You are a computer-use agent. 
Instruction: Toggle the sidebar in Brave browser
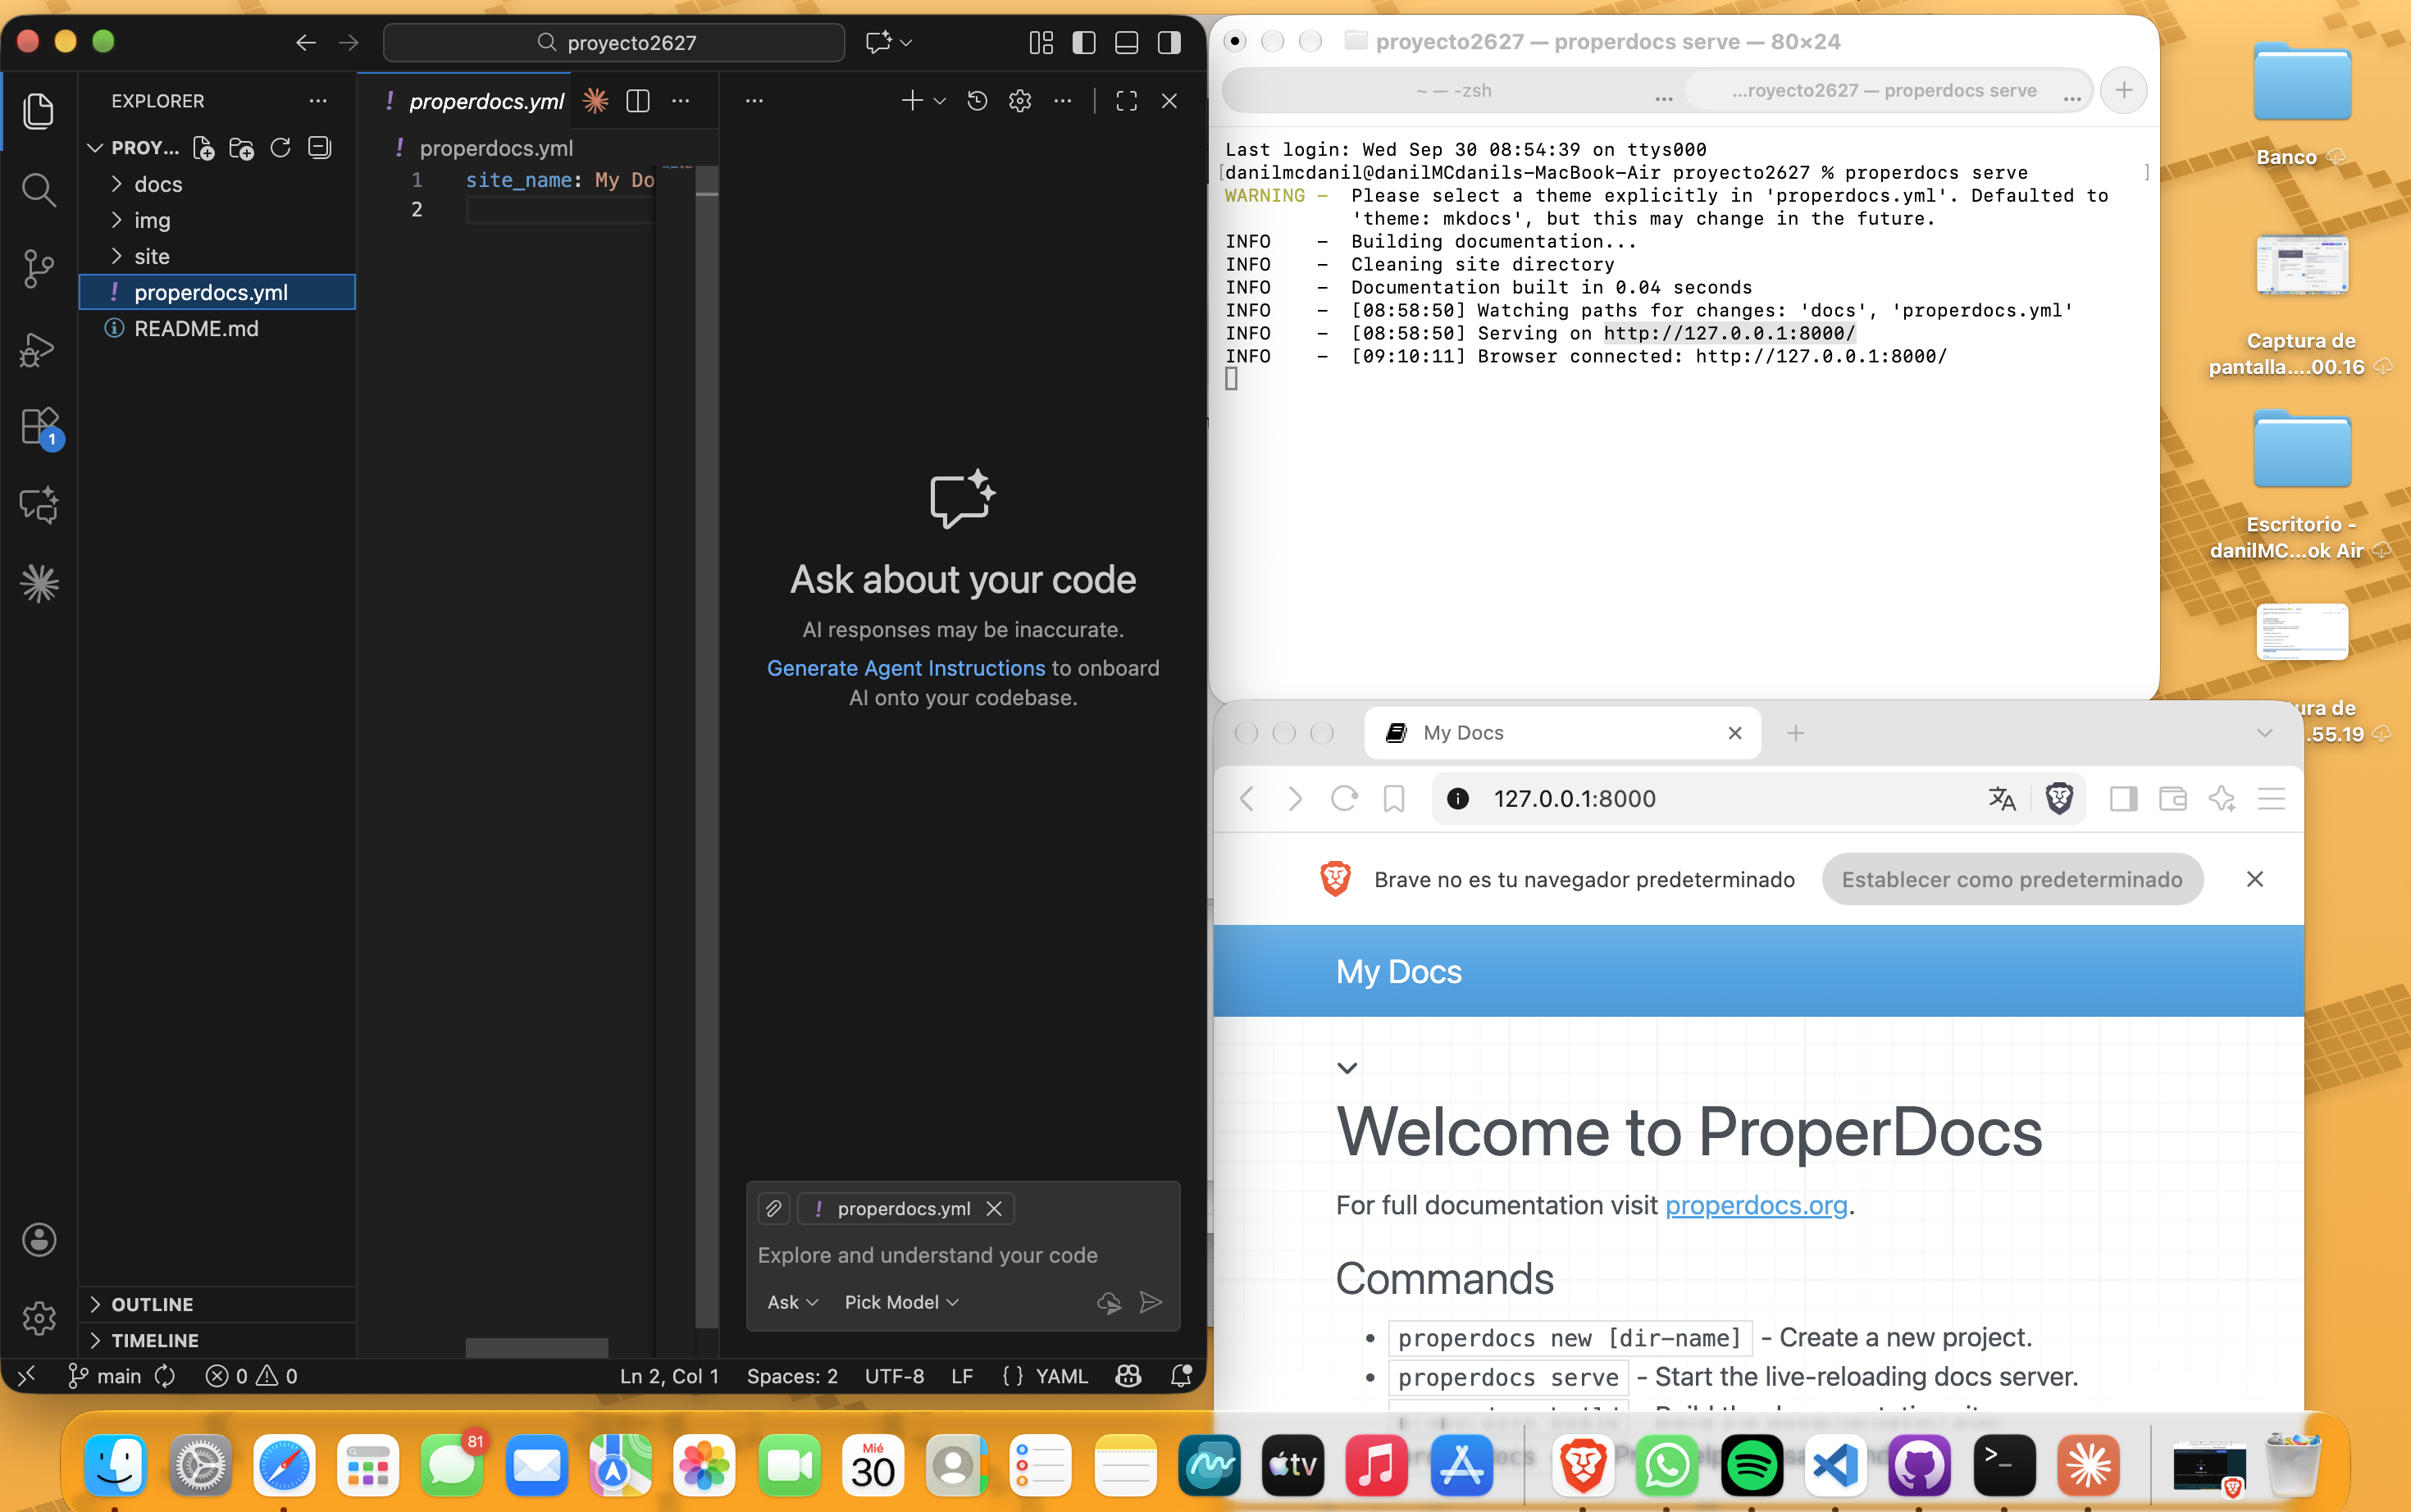[x=2123, y=798]
